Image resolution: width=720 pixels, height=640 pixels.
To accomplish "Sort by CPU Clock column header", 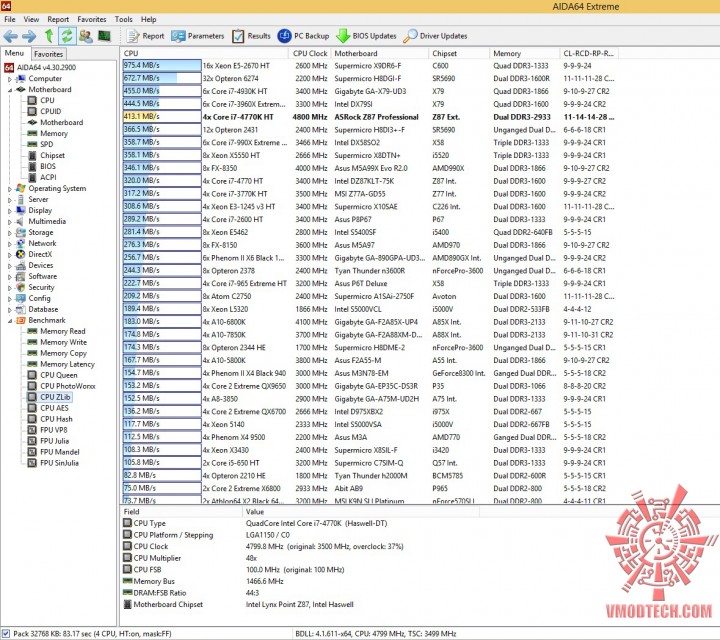I will (x=310, y=53).
